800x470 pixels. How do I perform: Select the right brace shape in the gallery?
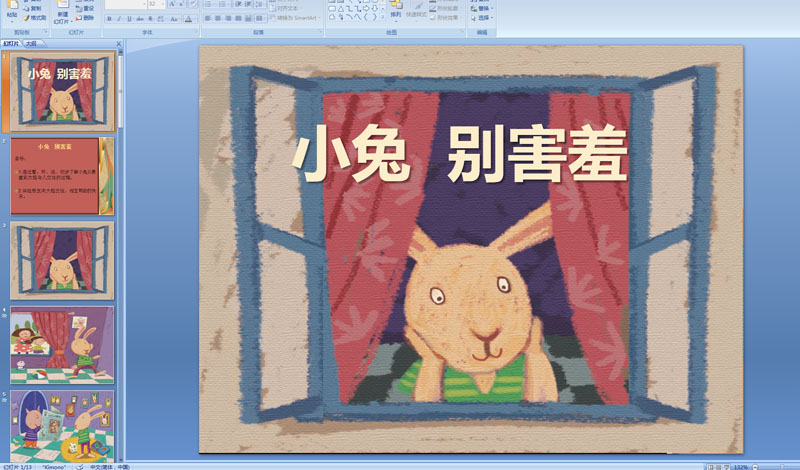[x=374, y=17]
